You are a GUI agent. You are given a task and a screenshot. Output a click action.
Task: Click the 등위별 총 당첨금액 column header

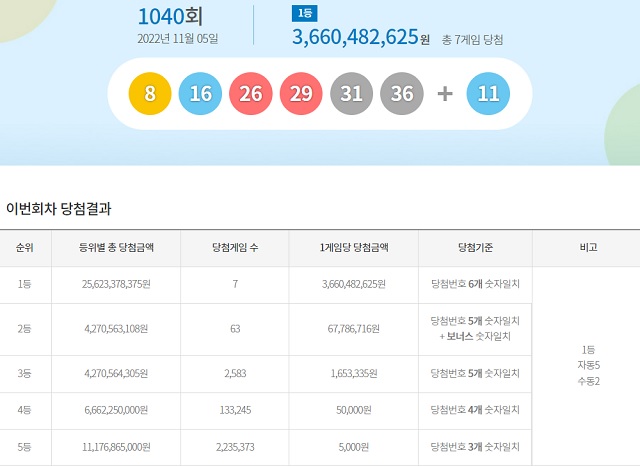[x=116, y=247]
